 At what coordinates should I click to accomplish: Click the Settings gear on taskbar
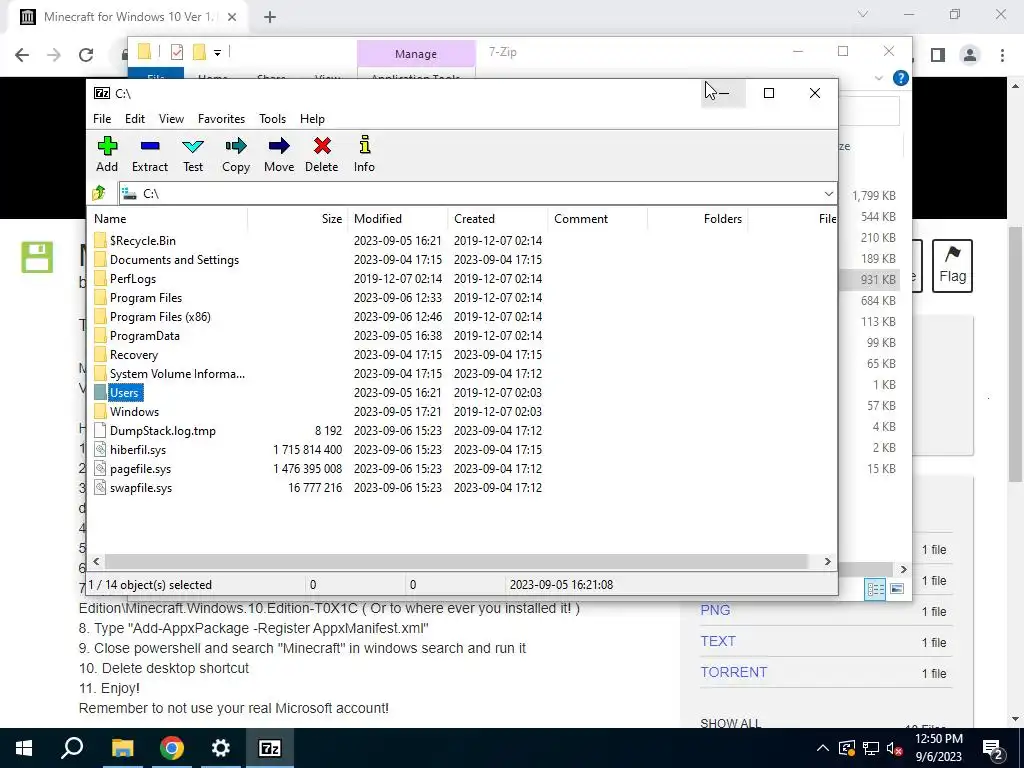tap(221, 748)
